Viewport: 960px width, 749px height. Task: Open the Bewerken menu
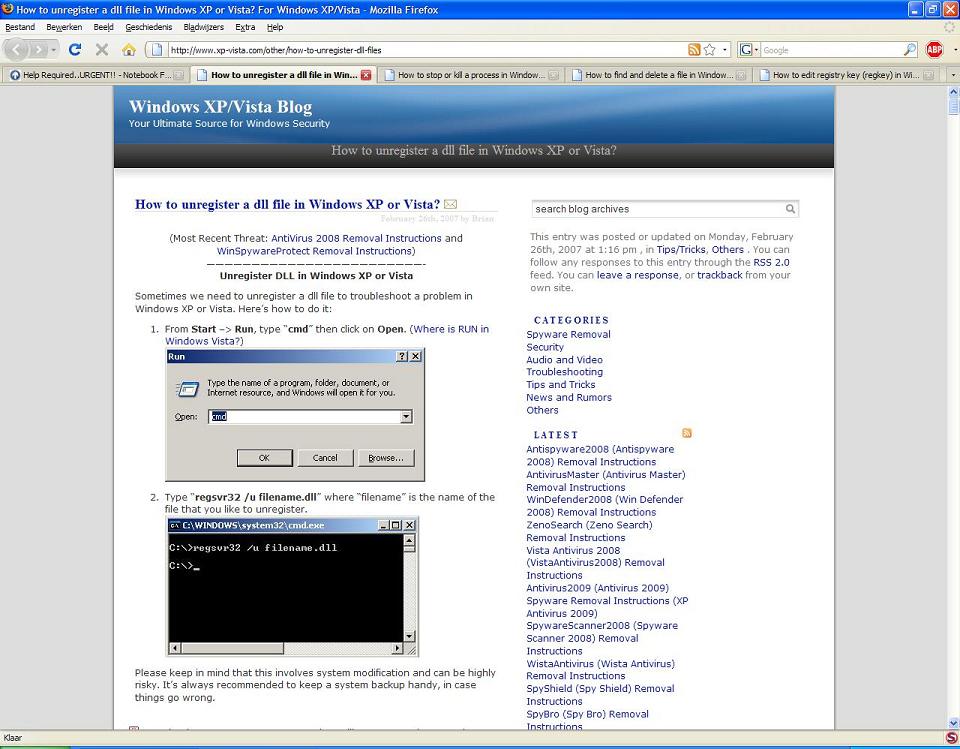pos(64,27)
